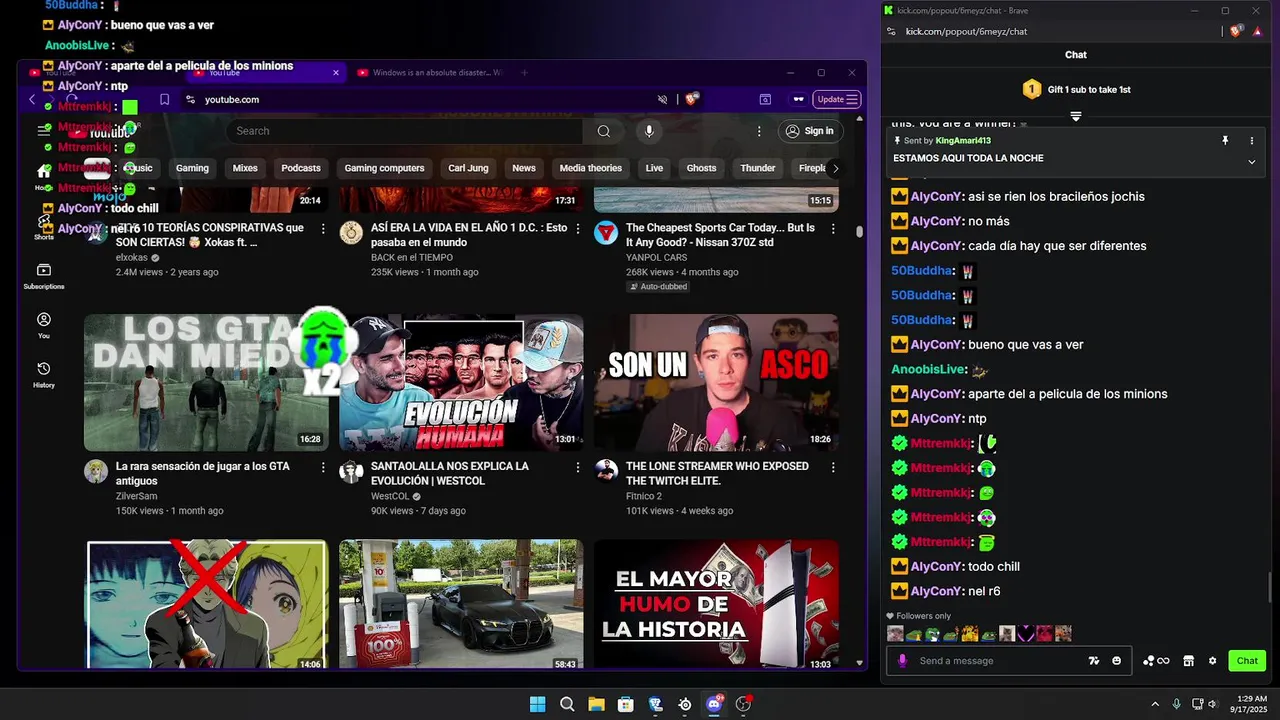Open options menu for LONE STREAMER video
This screenshot has width=1280, height=720.
(833, 467)
